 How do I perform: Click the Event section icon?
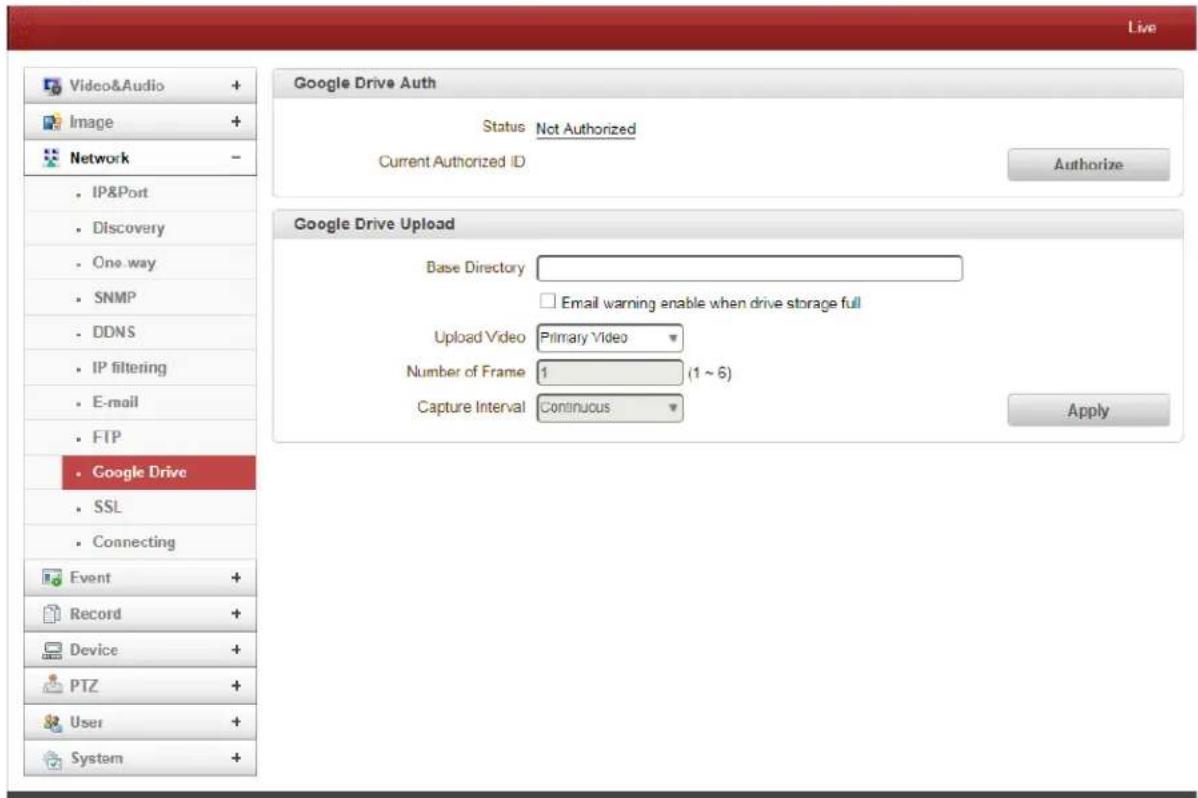[x=52, y=578]
